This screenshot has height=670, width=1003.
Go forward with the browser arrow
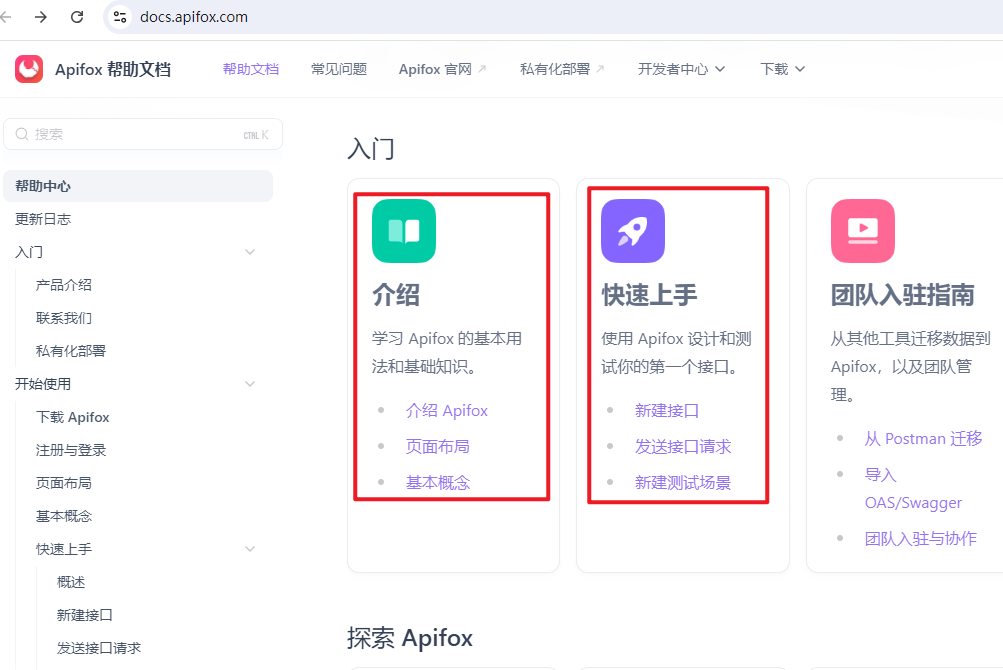point(40,17)
